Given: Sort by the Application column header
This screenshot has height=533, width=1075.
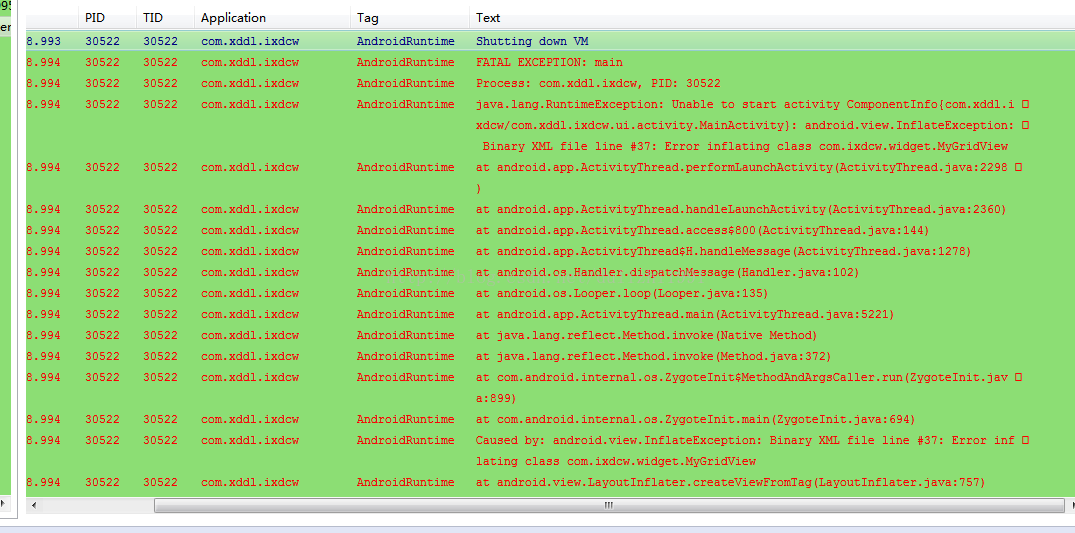Looking at the screenshot, I should tap(233, 18).
